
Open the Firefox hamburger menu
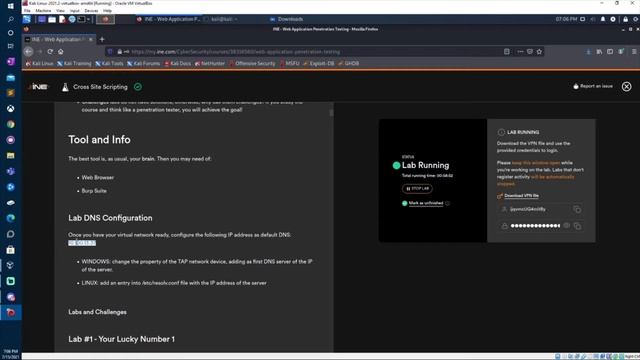pos(634,52)
